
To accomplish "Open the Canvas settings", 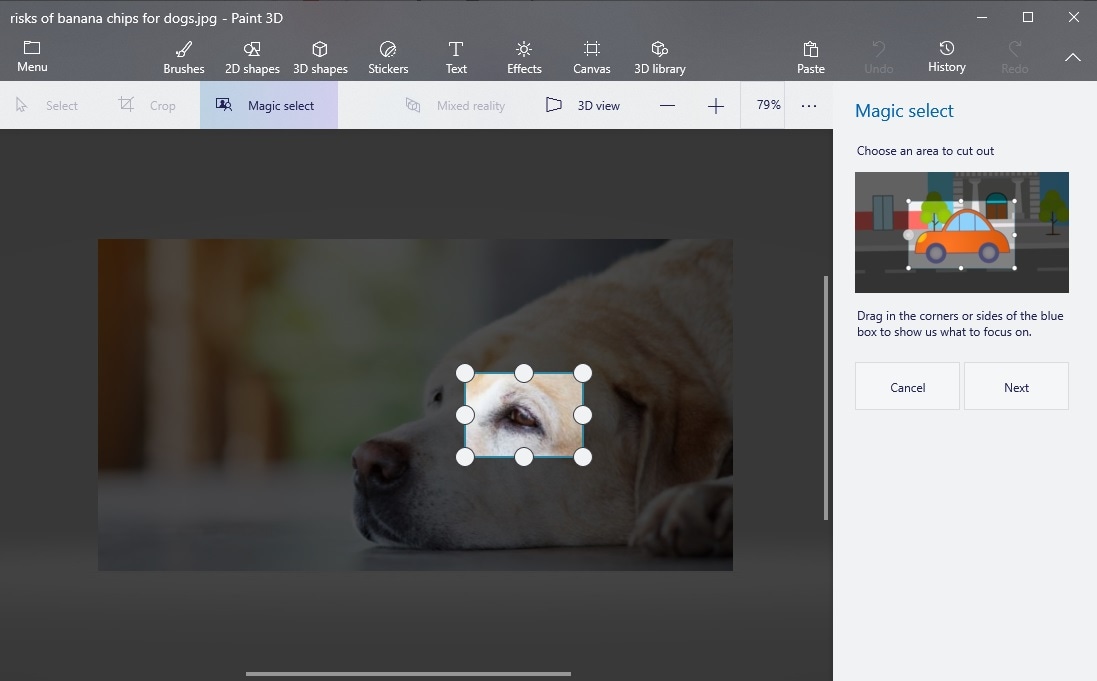I will (592, 57).
